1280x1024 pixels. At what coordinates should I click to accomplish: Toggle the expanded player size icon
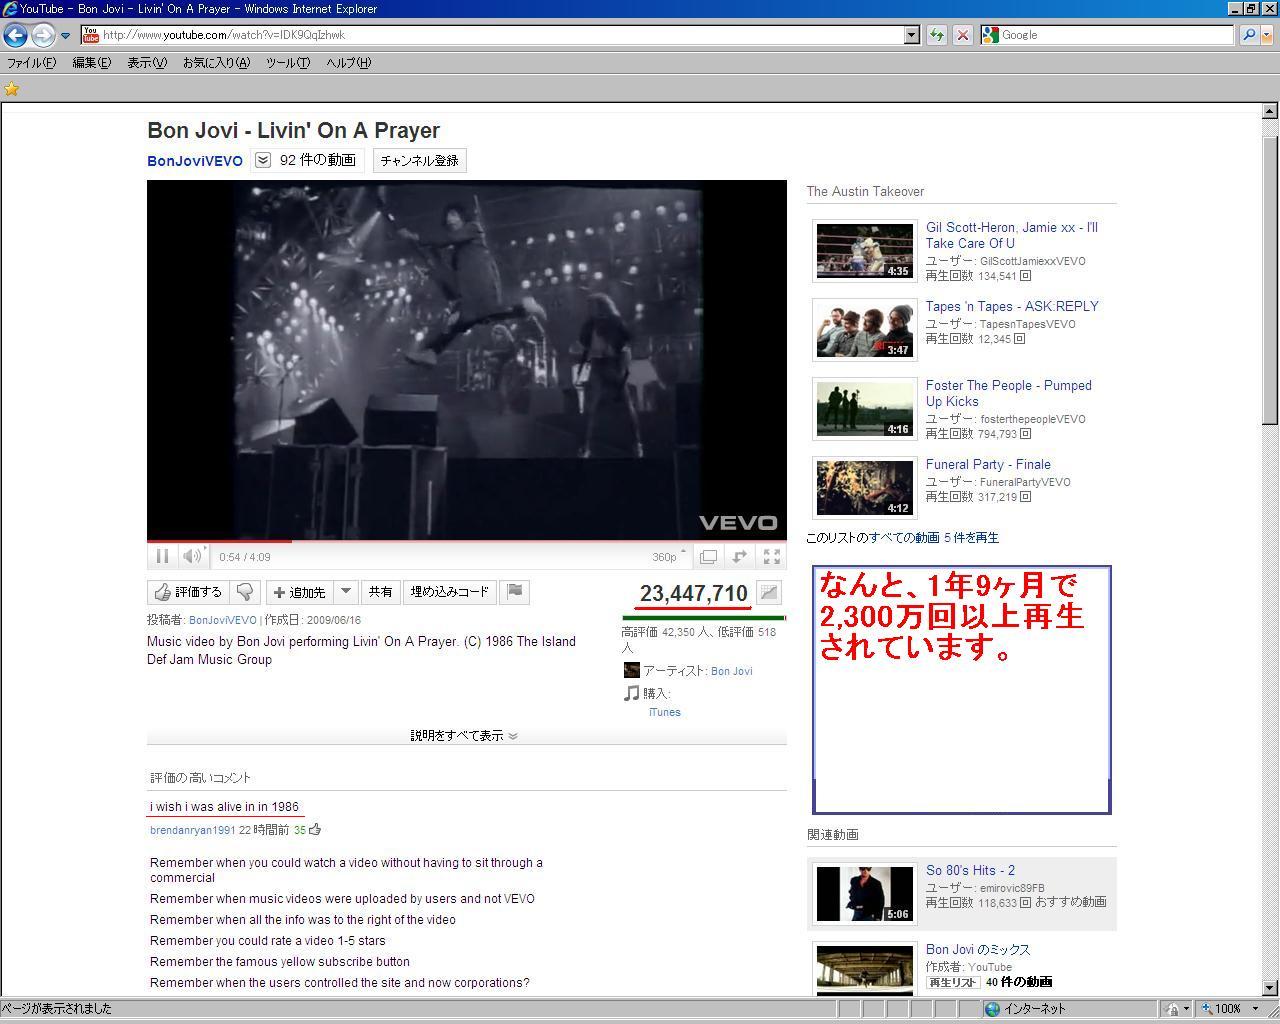740,556
